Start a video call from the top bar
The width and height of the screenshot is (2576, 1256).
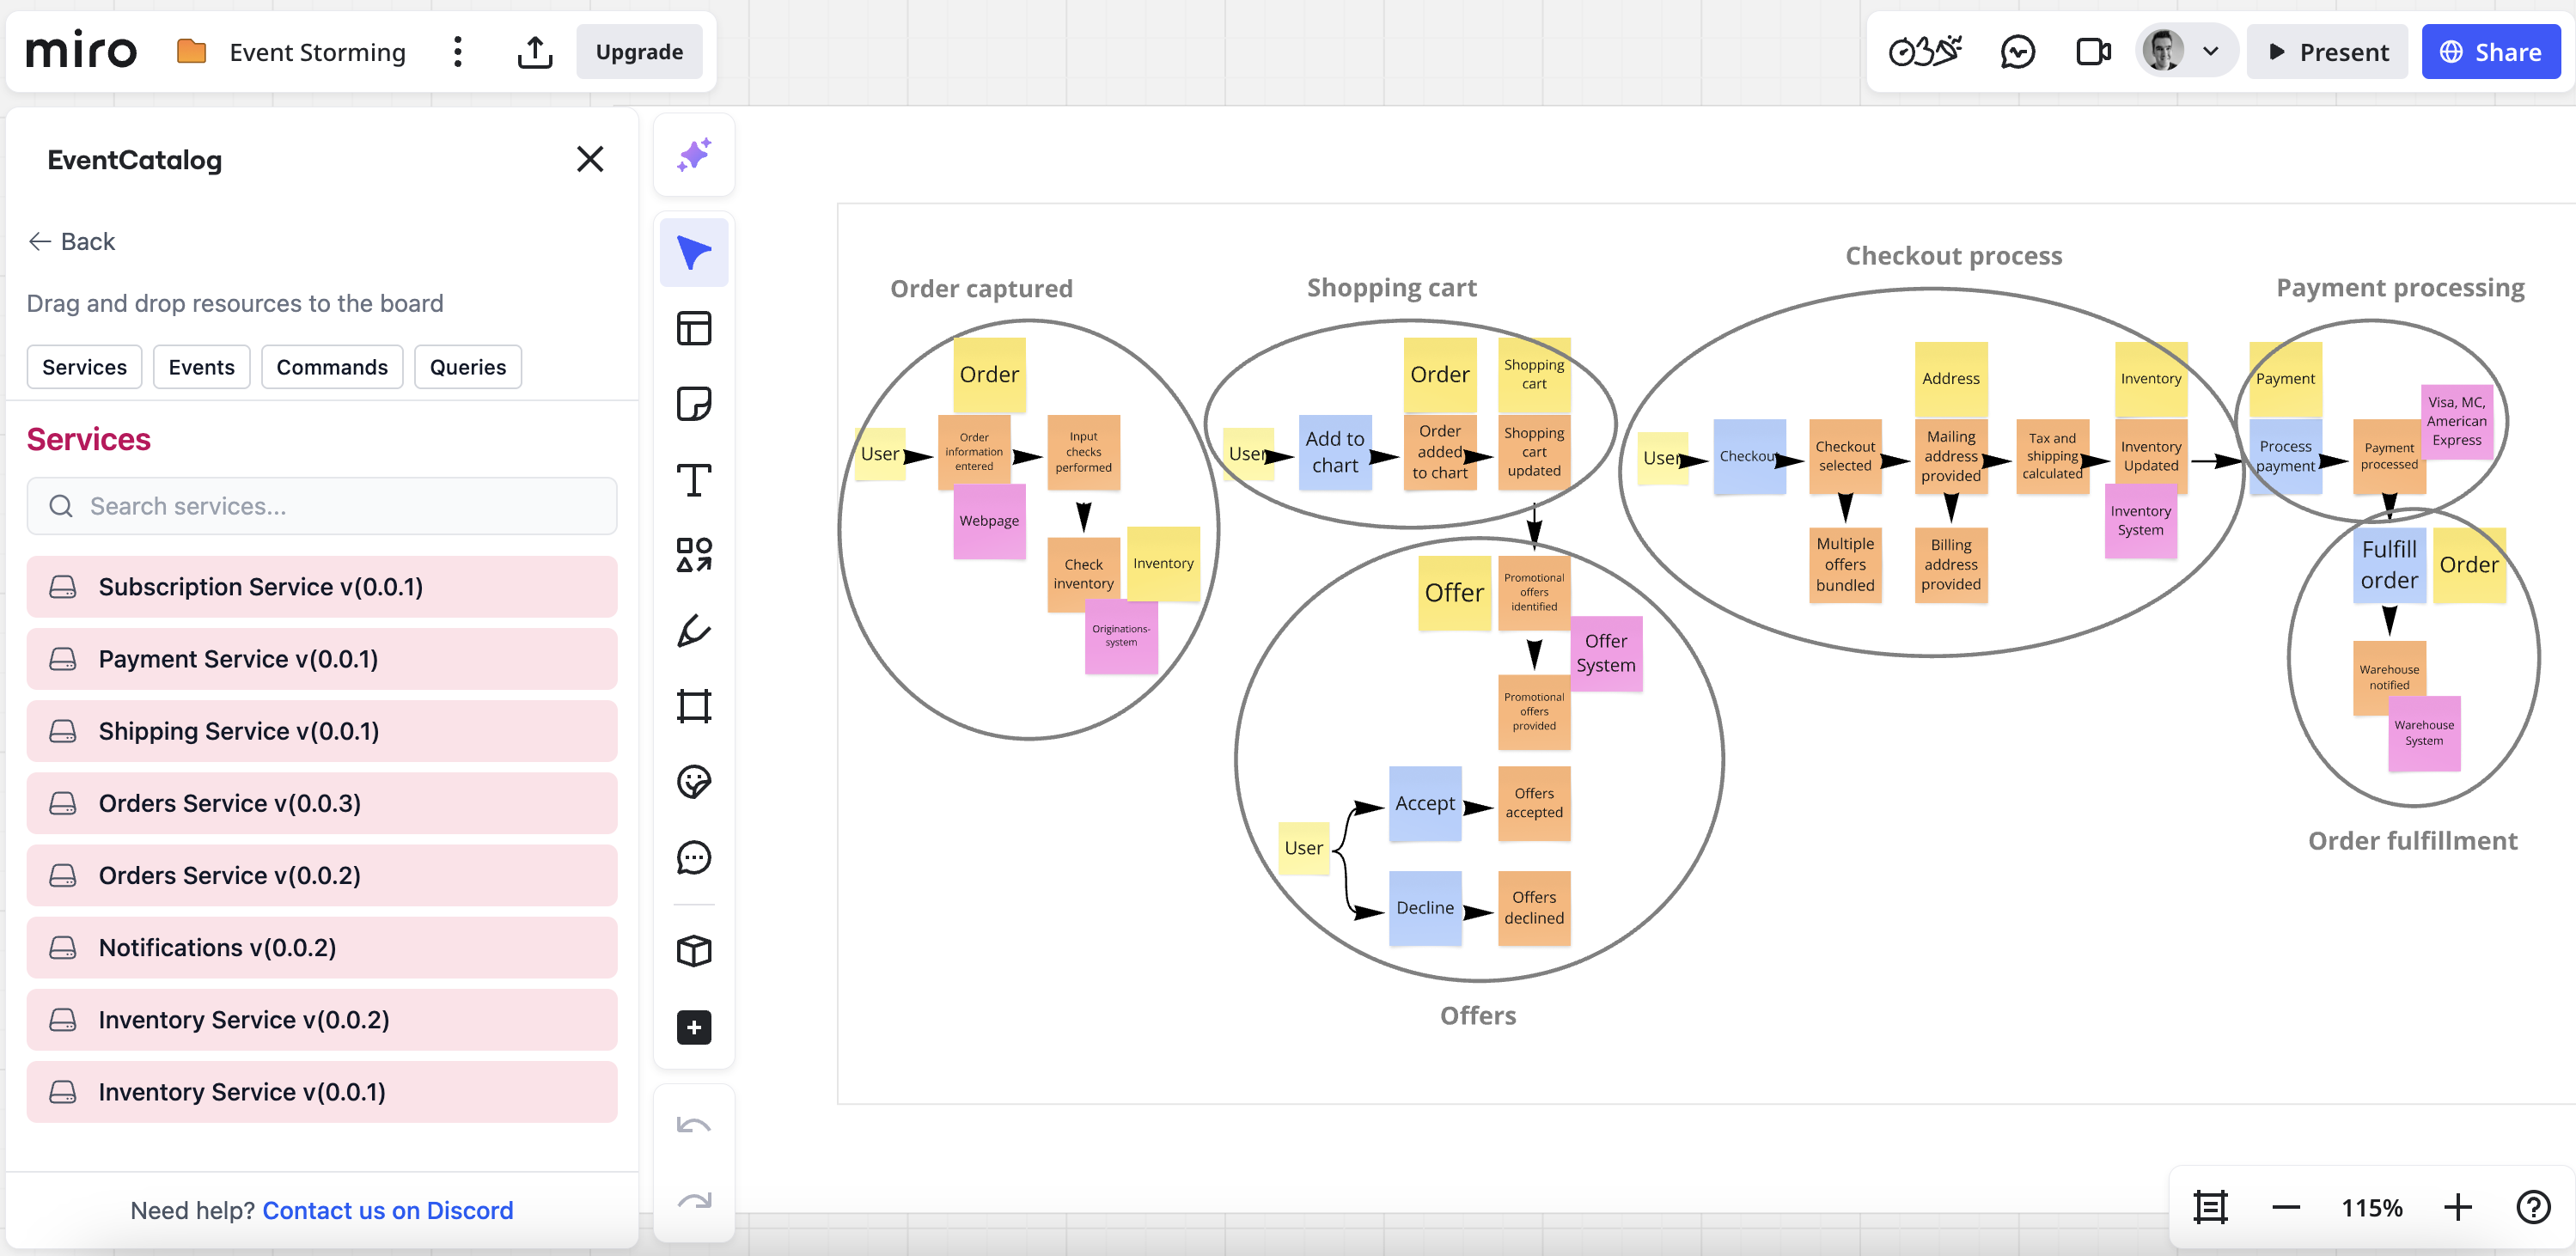point(2093,51)
